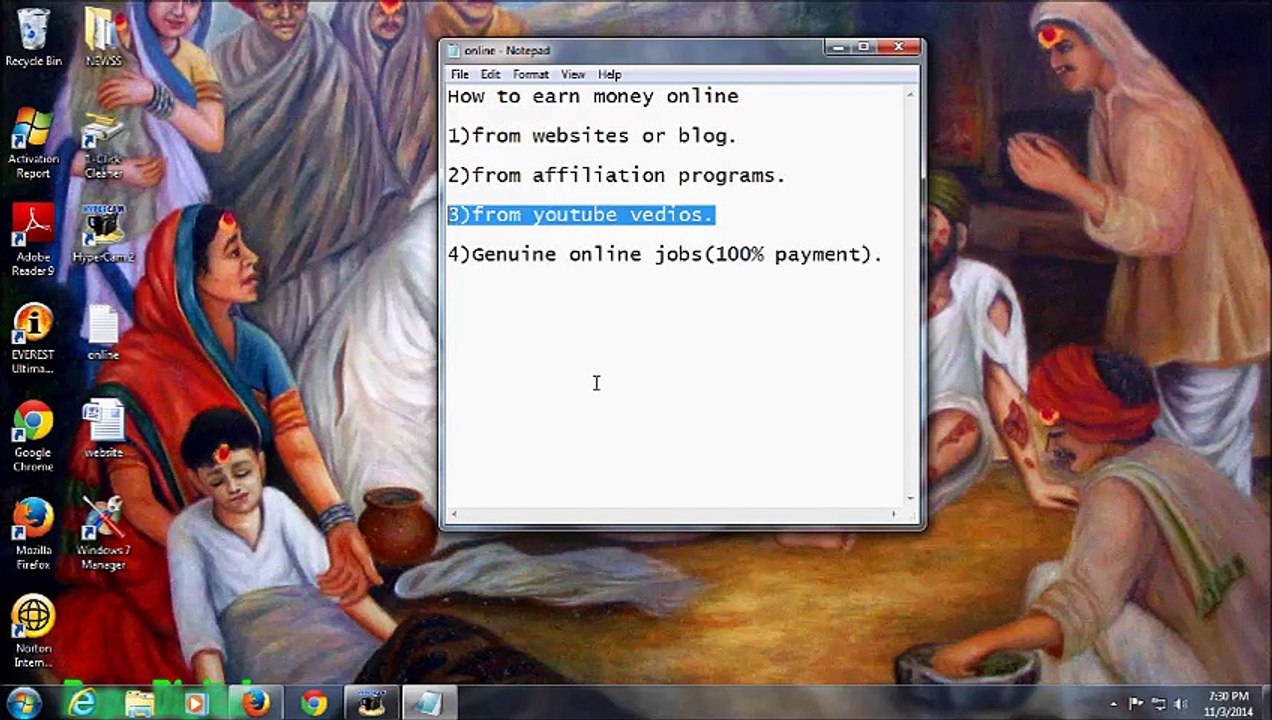The image size is (1272, 720).
Task: Click the Notepad vertical scrollbar down arrow
Action: (910, 498)
